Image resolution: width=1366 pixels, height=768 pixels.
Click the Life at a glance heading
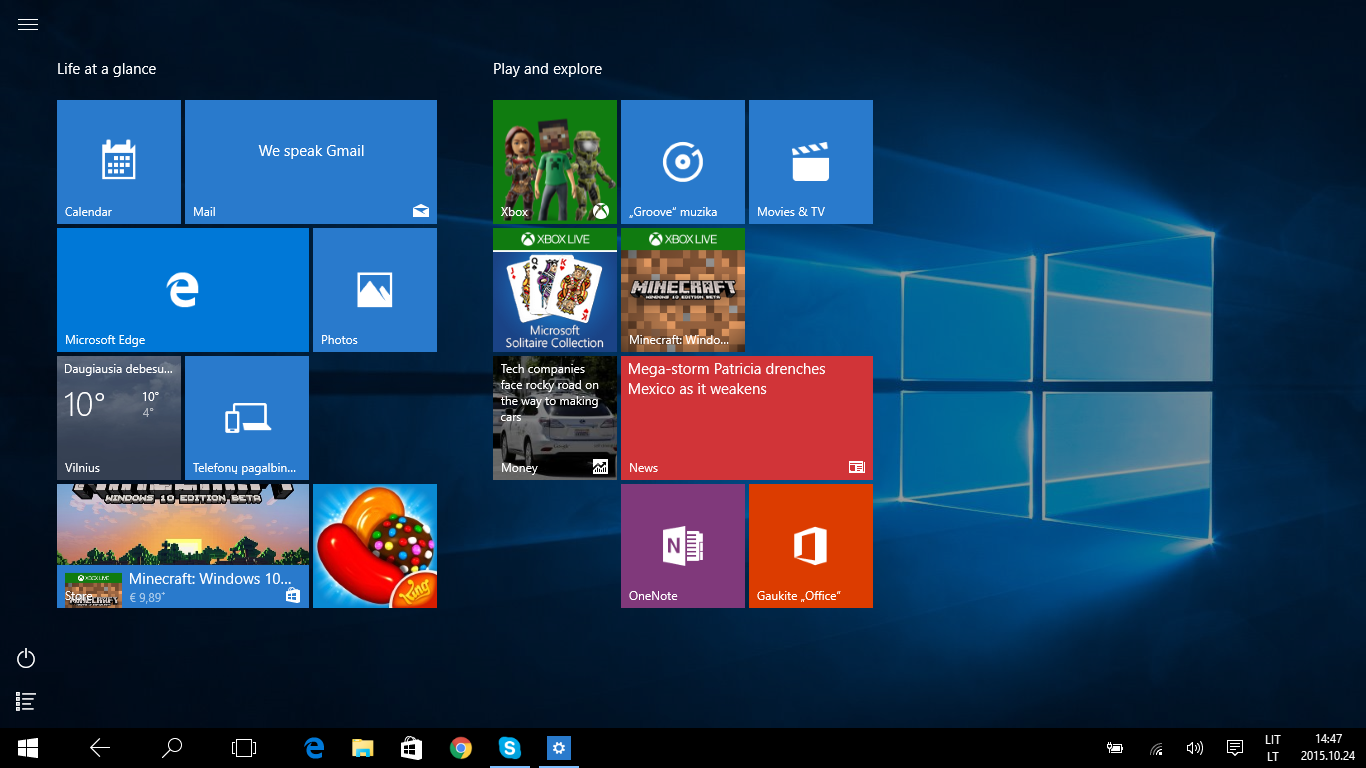pos(106,69)
